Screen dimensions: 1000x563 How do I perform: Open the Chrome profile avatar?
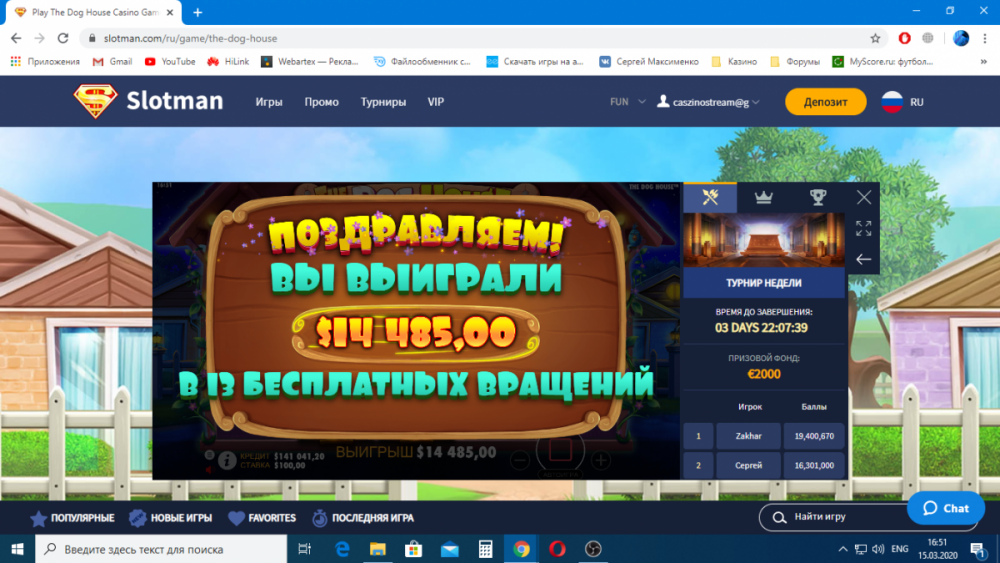tap(960, 38)
